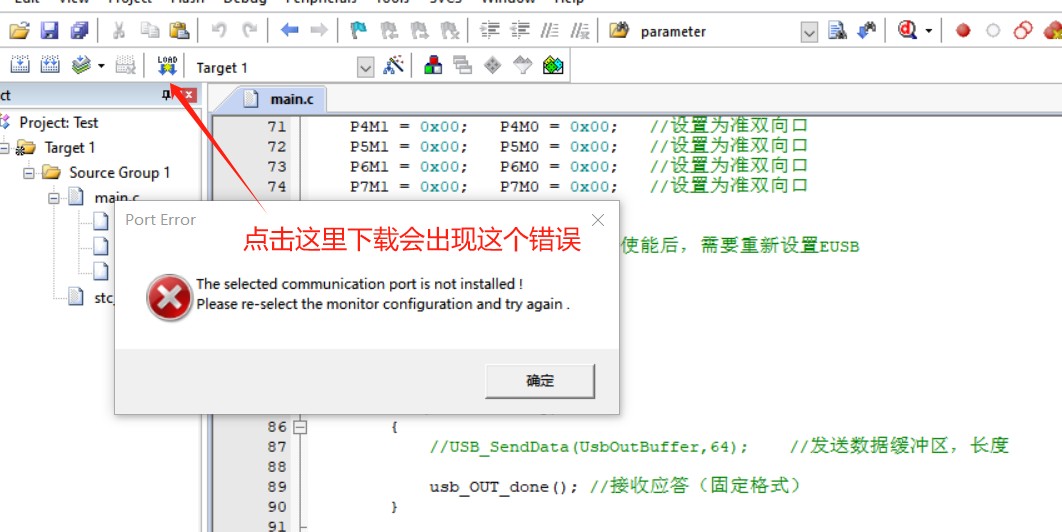Viewport: 1062px width, 532px height.
Task: Click the Undo arrow icon
Action: 219,30
